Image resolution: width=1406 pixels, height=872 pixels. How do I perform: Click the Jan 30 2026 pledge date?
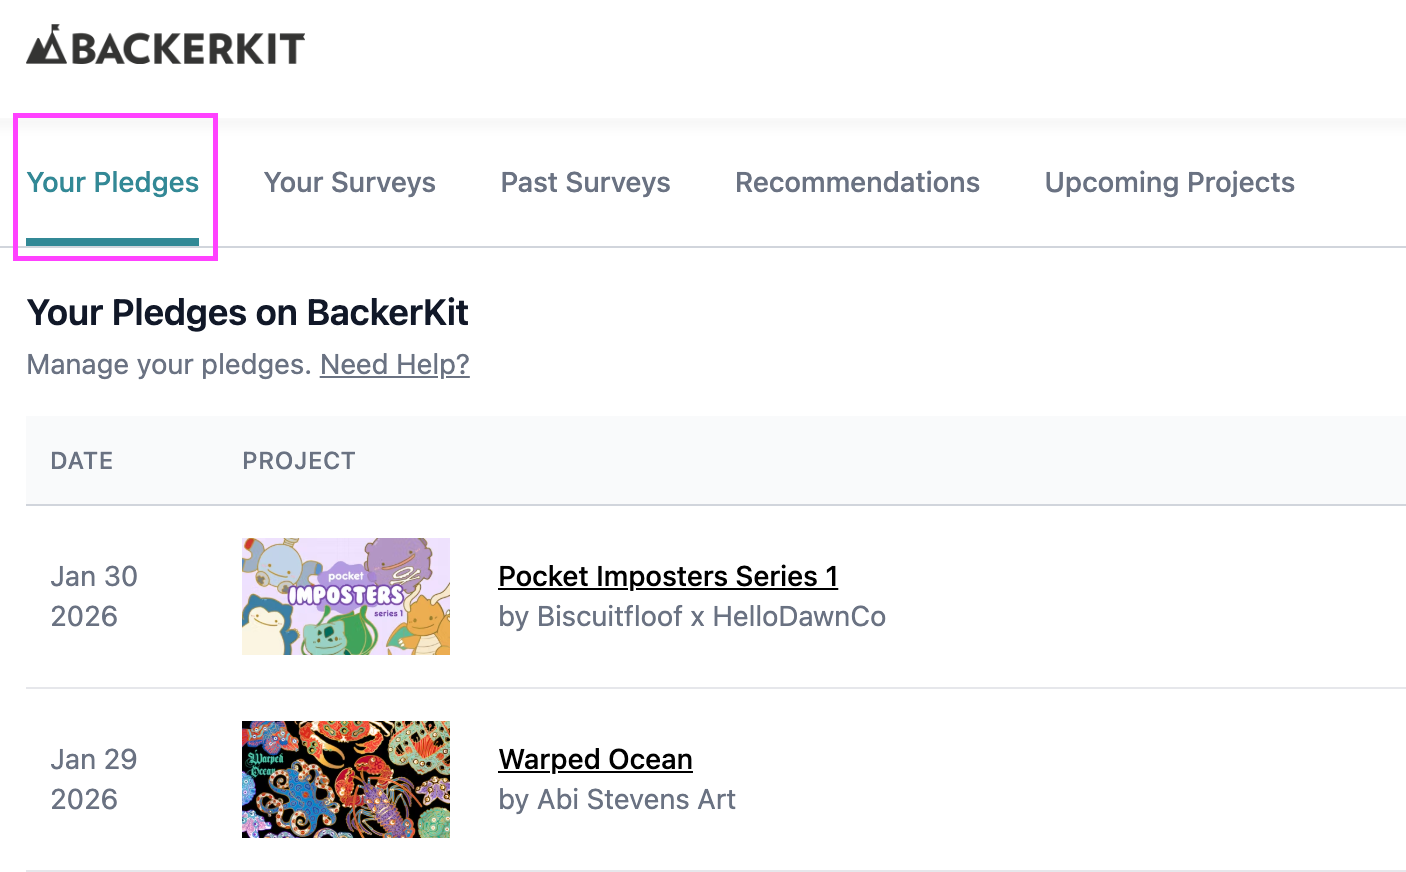tap(94, 596)
